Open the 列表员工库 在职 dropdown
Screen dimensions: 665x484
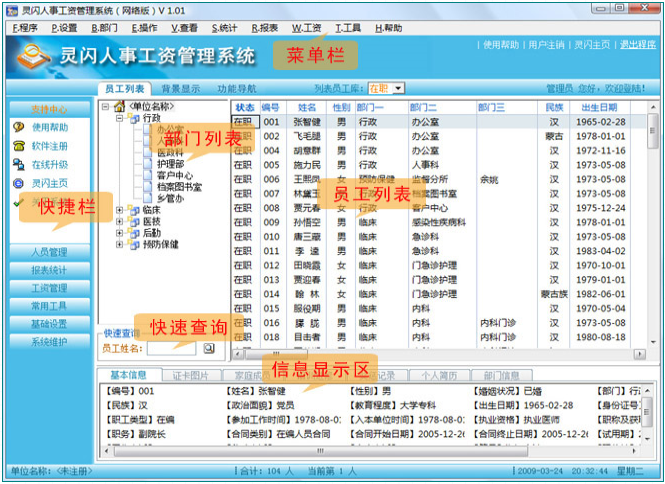point(398,88)
